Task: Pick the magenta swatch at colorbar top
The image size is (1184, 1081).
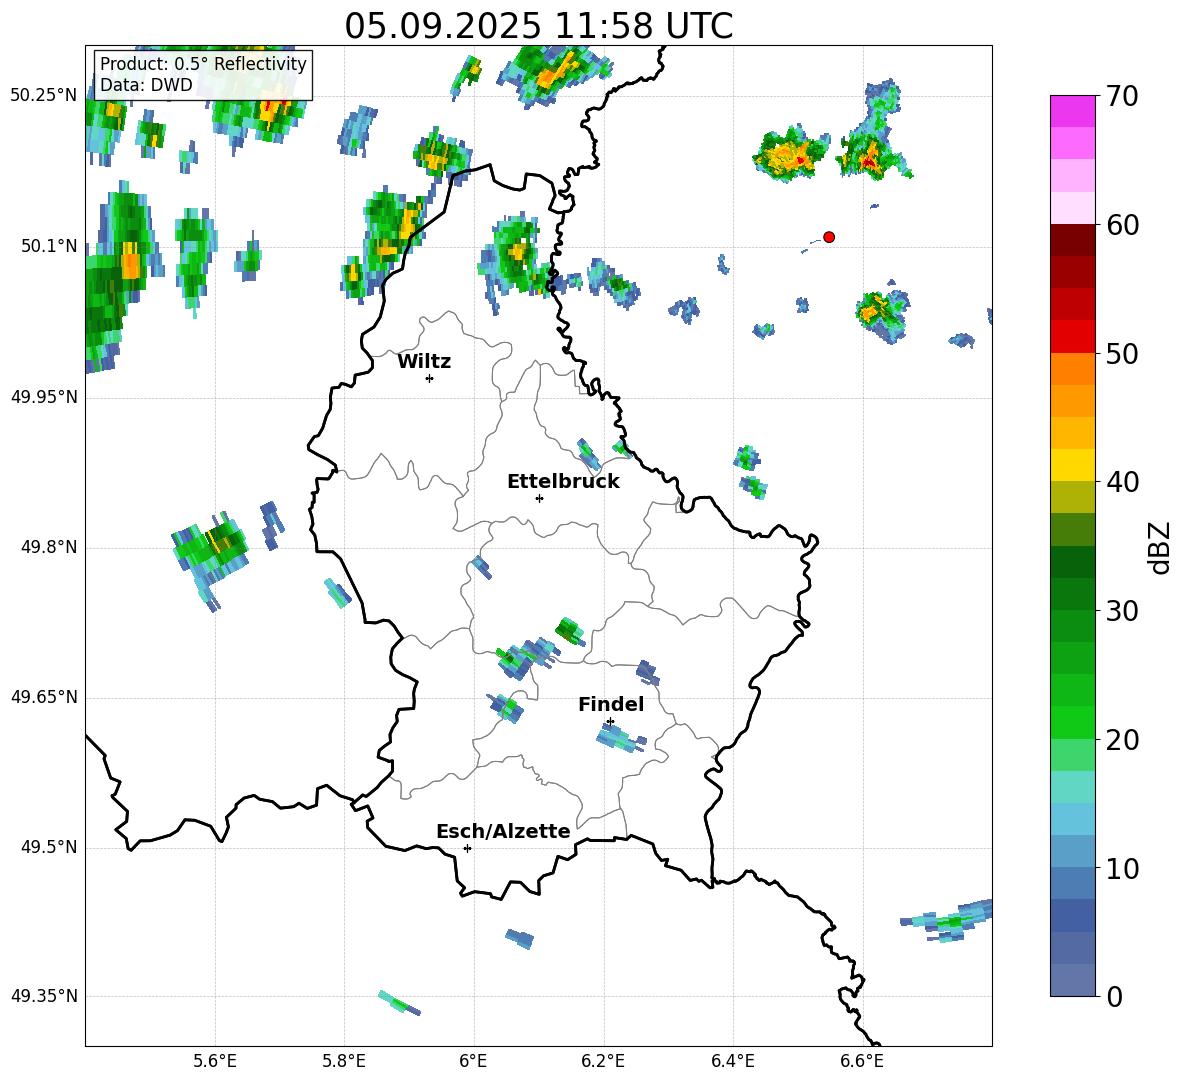Action: click(1073, 111)
